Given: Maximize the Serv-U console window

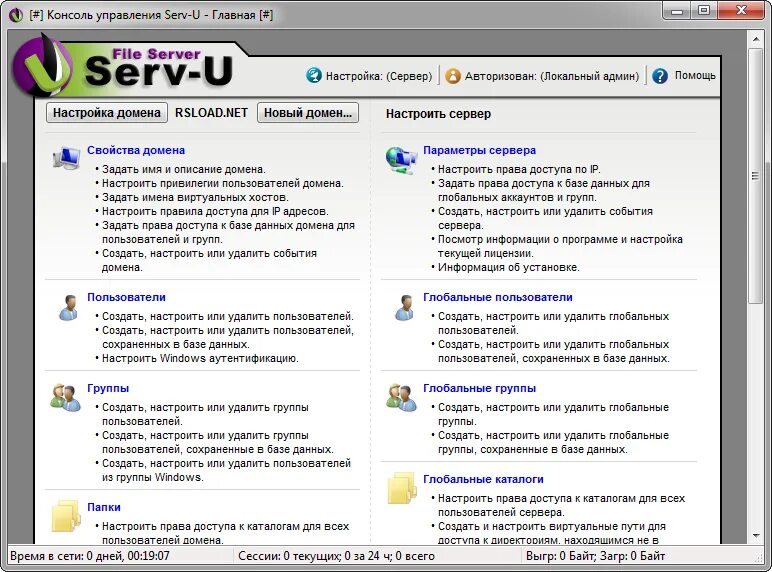Looking at the screenshot, I should click(x=705, y=10).
